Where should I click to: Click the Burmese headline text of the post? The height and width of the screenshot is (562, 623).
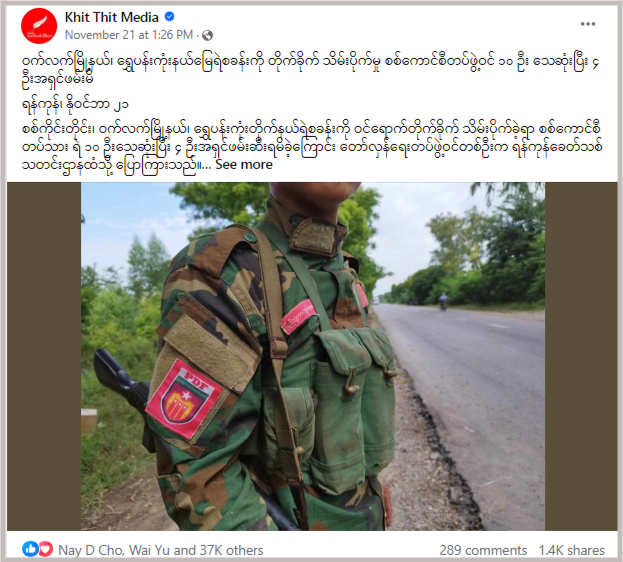pos(310,69)
